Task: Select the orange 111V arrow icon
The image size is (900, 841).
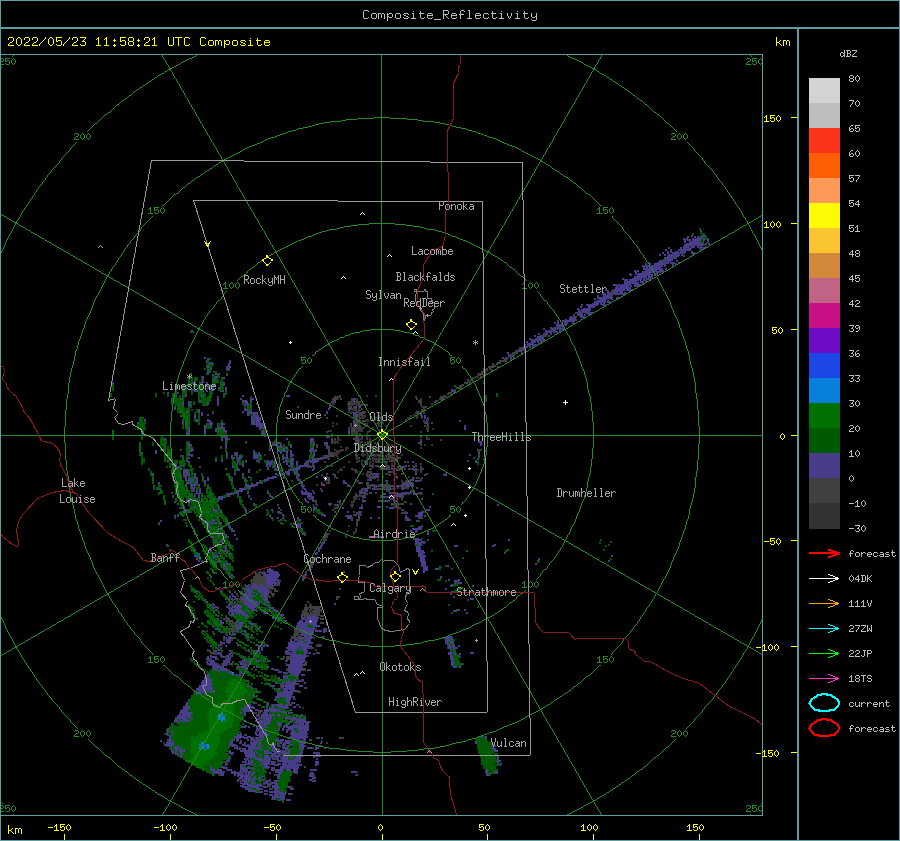Action: click(824, 603)
